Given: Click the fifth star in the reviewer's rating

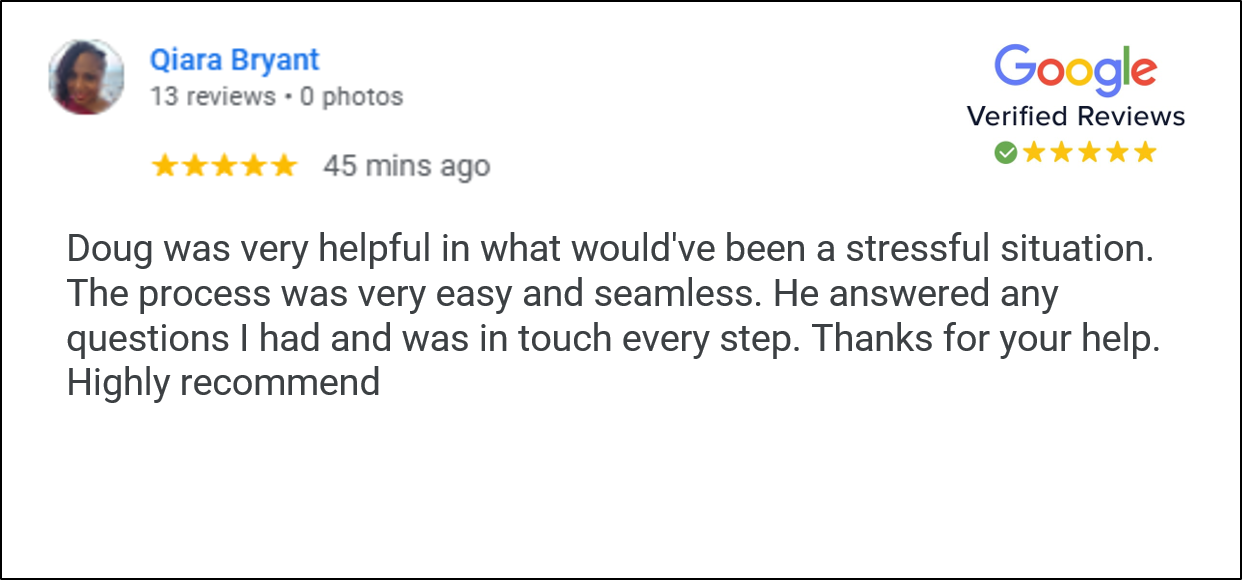Looking at the screenshot, I should 284,166.
